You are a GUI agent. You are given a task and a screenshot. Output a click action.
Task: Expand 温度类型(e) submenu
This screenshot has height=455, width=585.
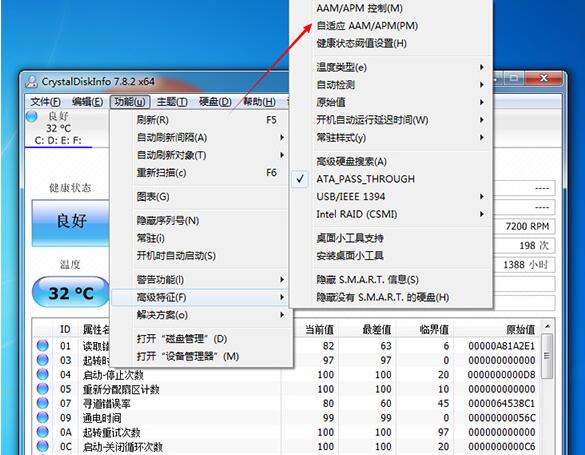tap(391, 67)
